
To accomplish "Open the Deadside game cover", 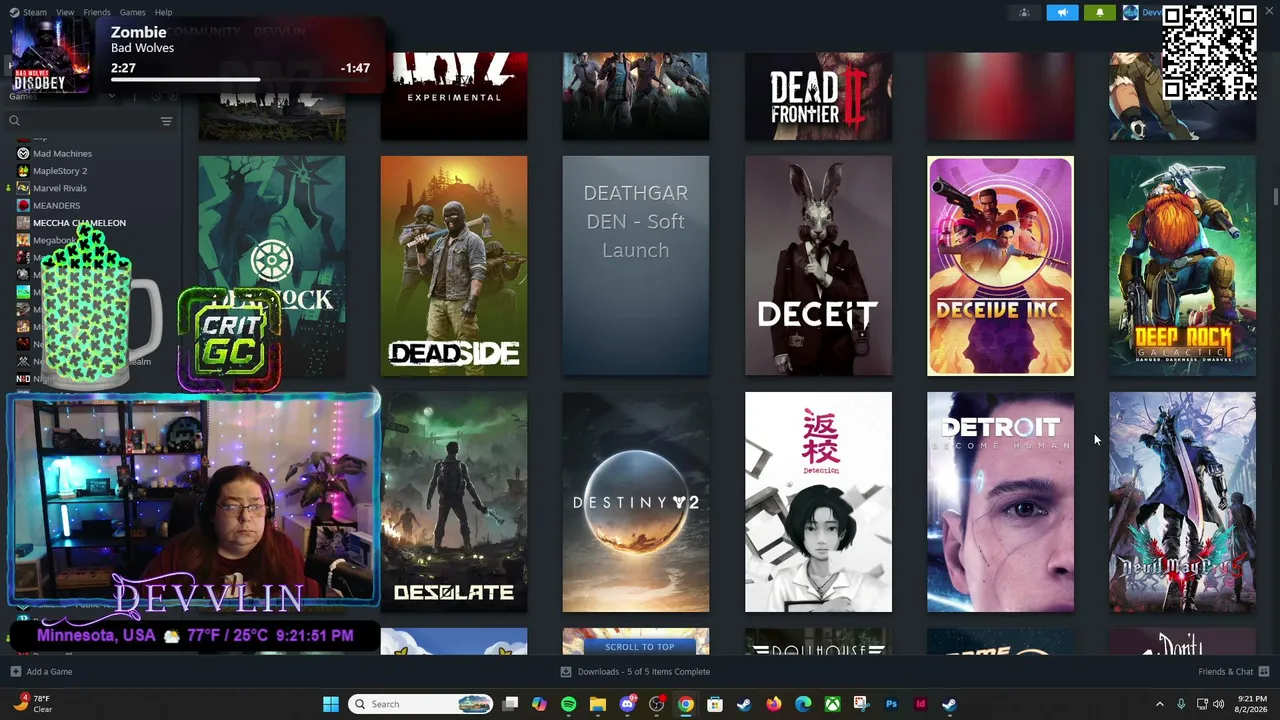I will pyautogui.click(x=454, y=266).
